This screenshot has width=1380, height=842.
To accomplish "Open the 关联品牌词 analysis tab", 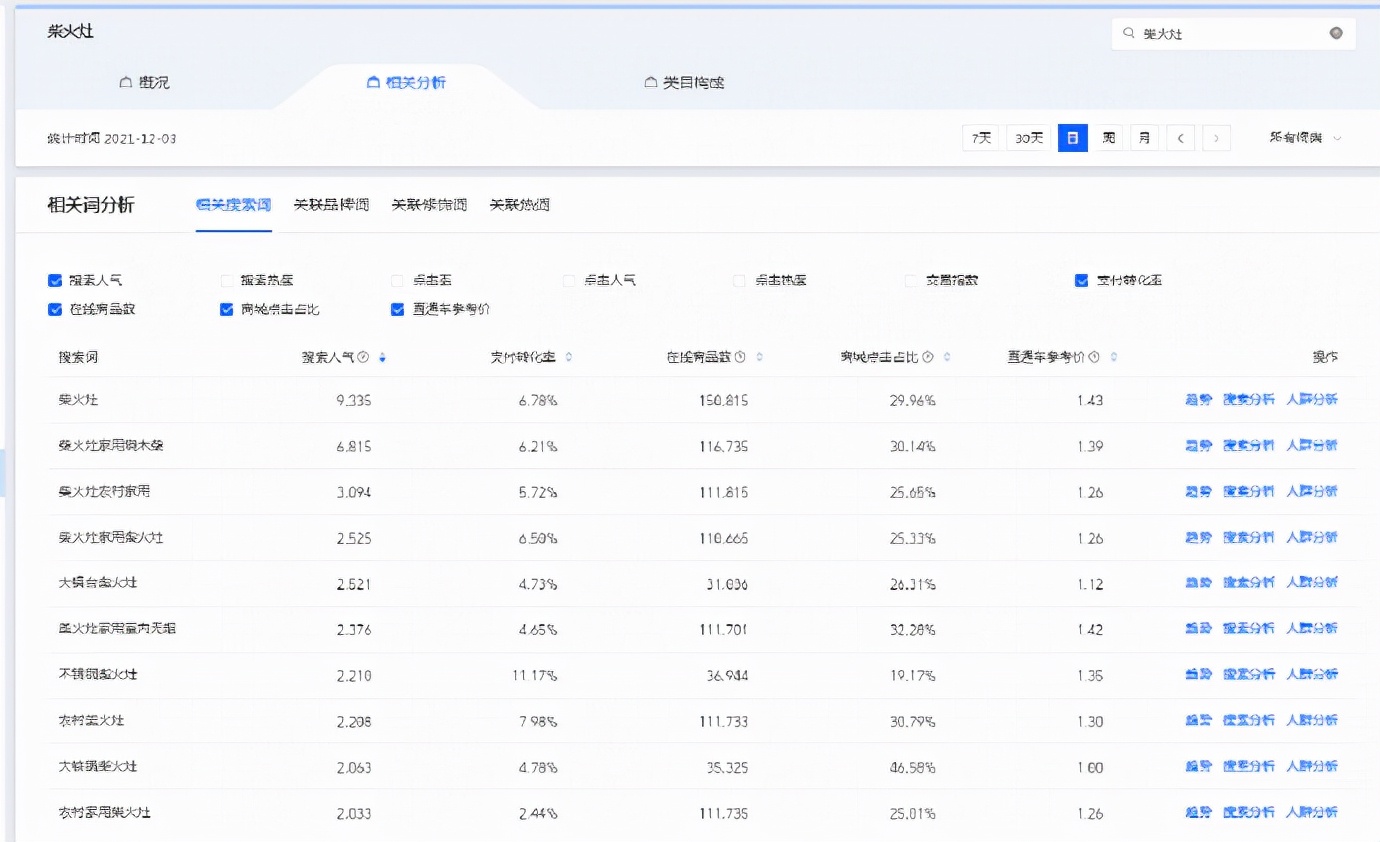I will pos(330,205).
